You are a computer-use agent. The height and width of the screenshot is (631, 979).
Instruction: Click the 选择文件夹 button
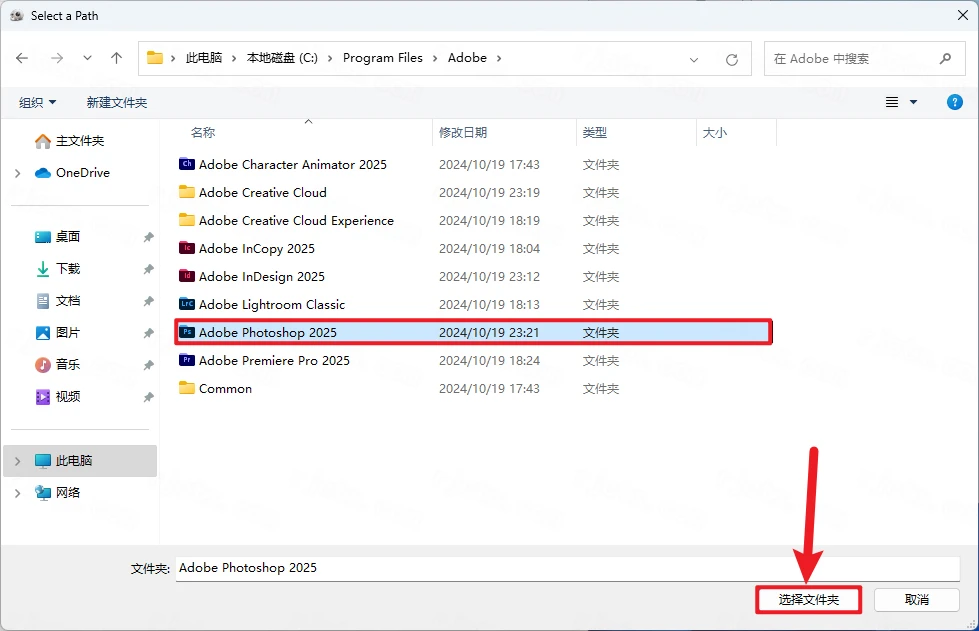coord(808,600)
